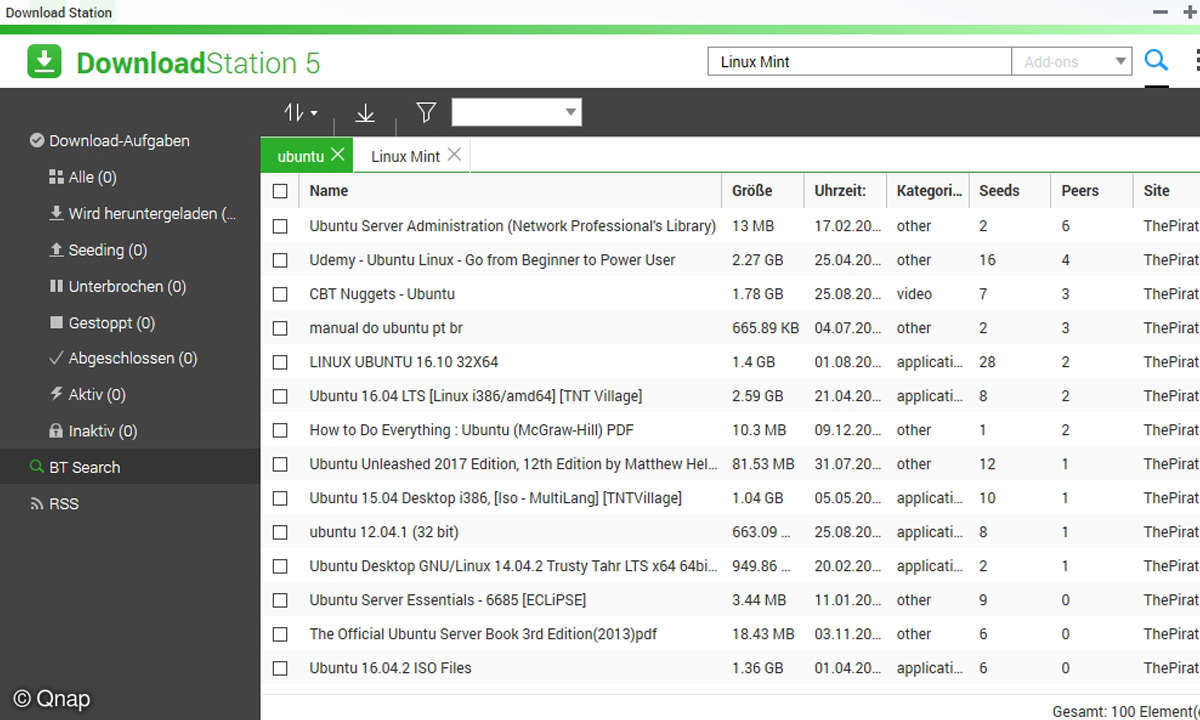The image size is (1200, 720).
Task: Sort by the Kategori... column header
Action: pyautogui.click(x=928, y=191)
